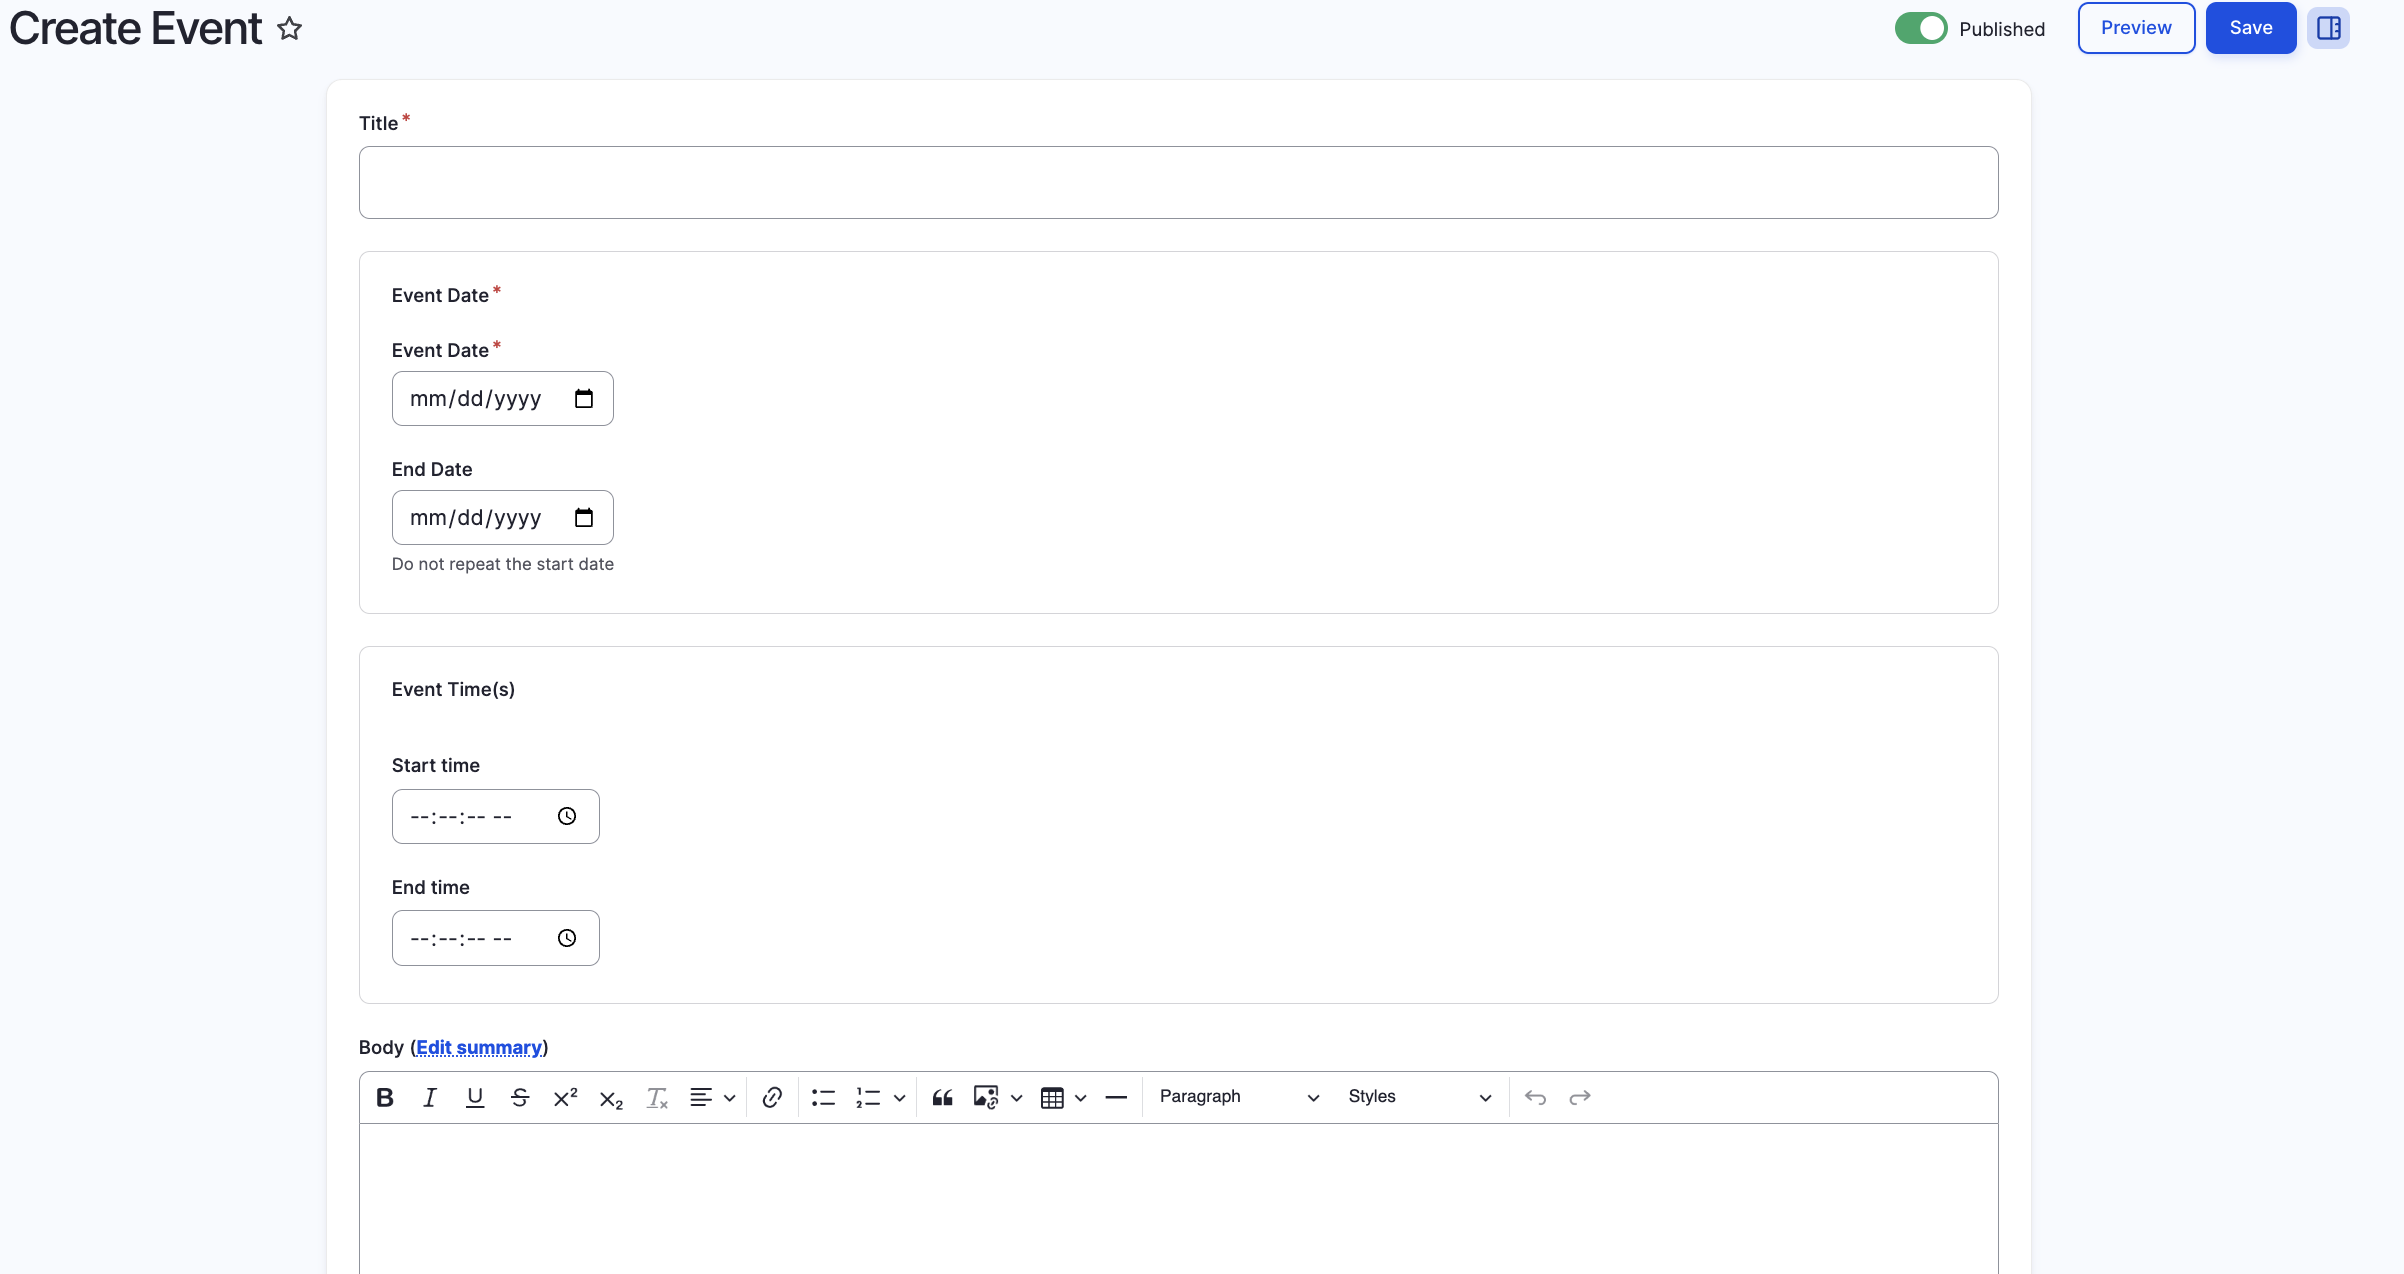Image resolution: width=2404 pixels, height=1274 pixels.
Task: Click into the Title input field
Action: coord(1178,182)
